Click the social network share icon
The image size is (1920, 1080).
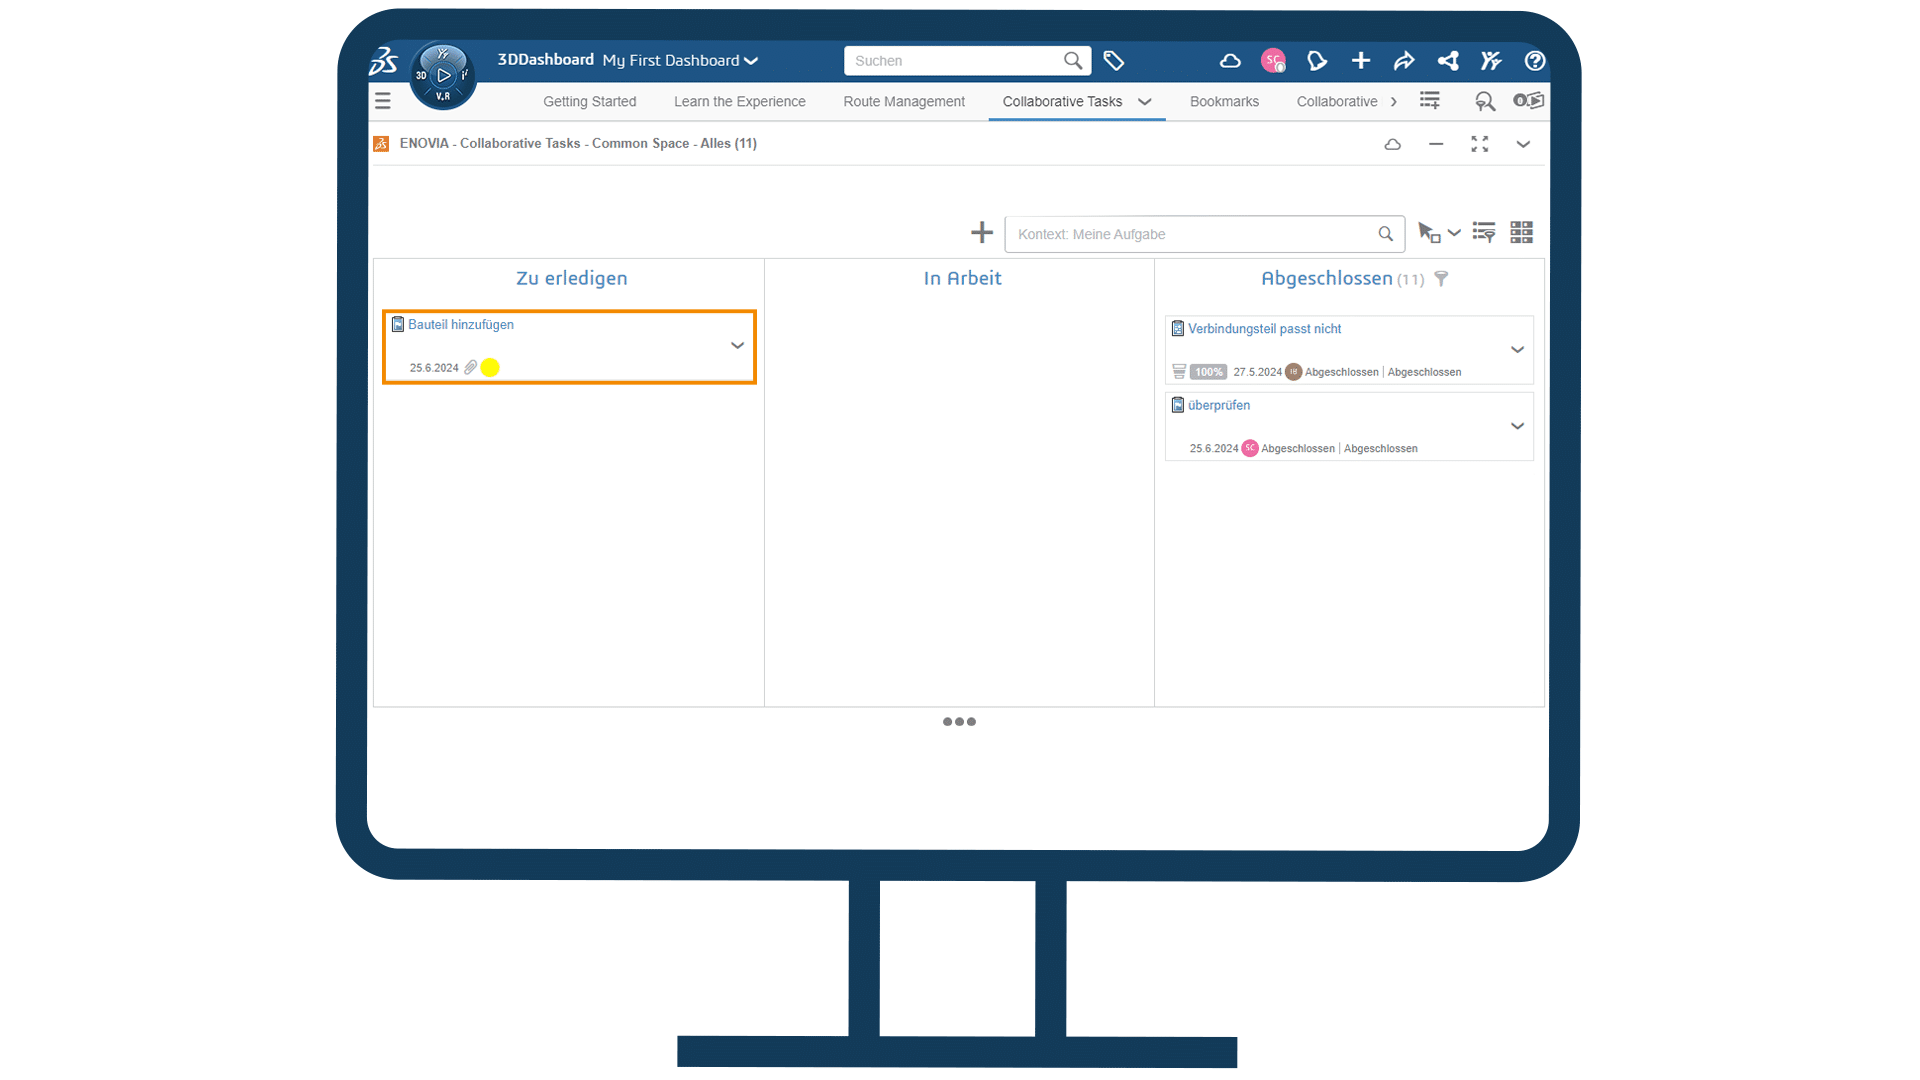[x=1447, y=61]
